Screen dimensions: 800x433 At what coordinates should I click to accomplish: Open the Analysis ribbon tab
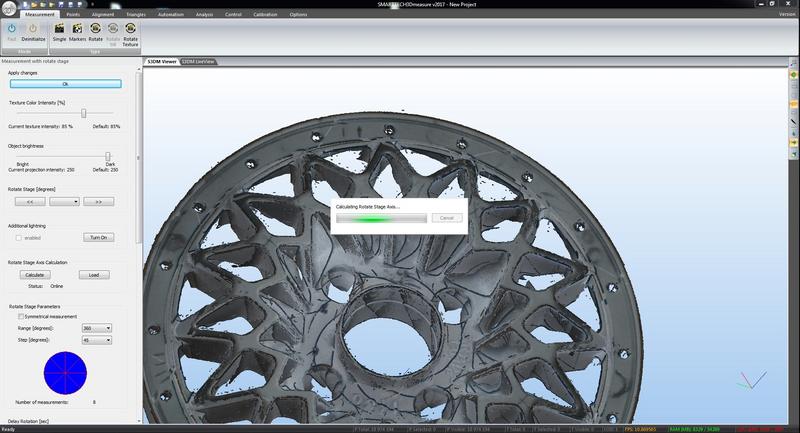204,14
